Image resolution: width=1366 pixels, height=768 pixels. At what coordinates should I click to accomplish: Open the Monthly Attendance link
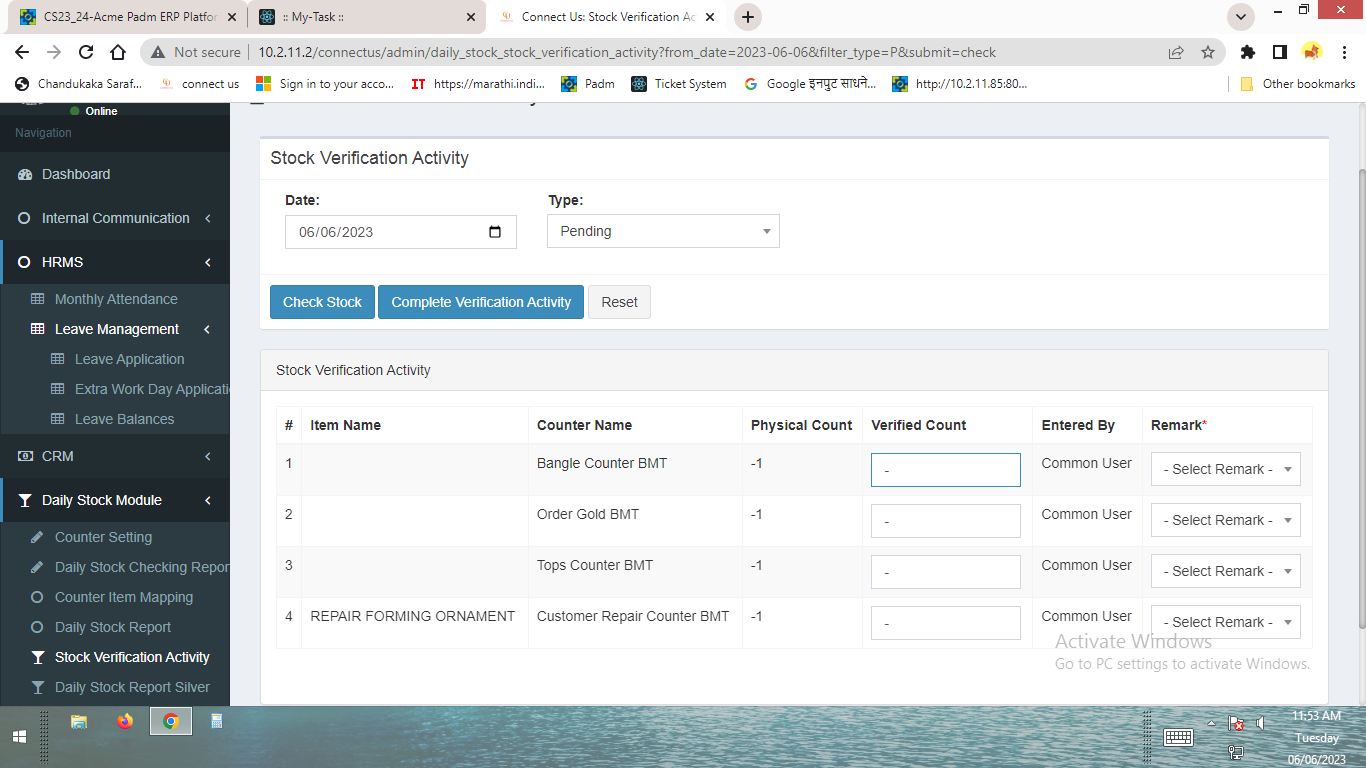(x=116, y=299)
